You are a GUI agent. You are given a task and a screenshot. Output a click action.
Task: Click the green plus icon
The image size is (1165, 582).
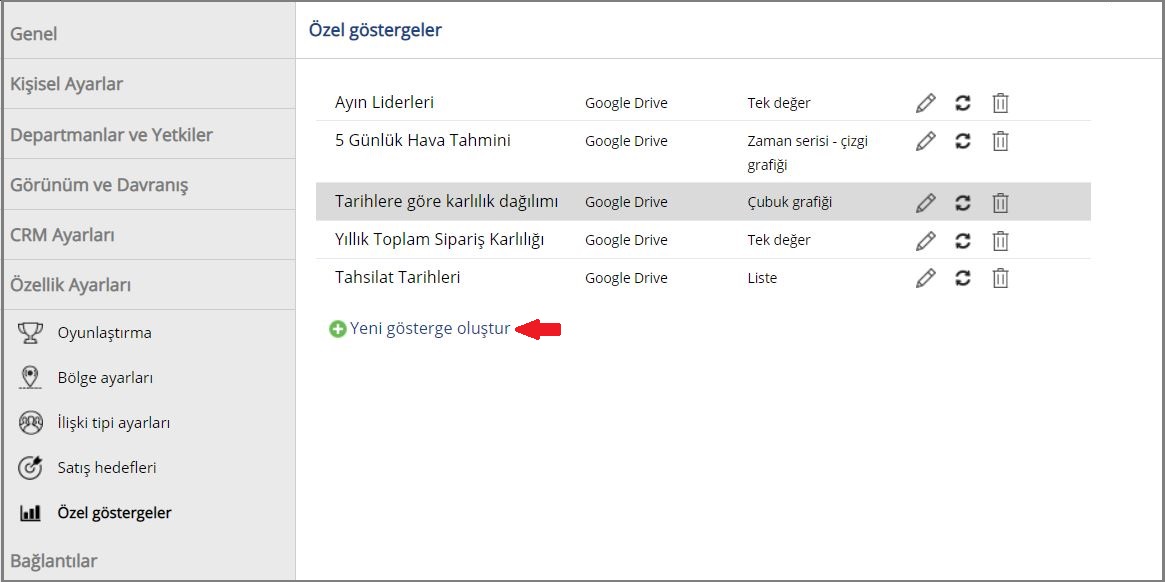[x=337, y=329]
